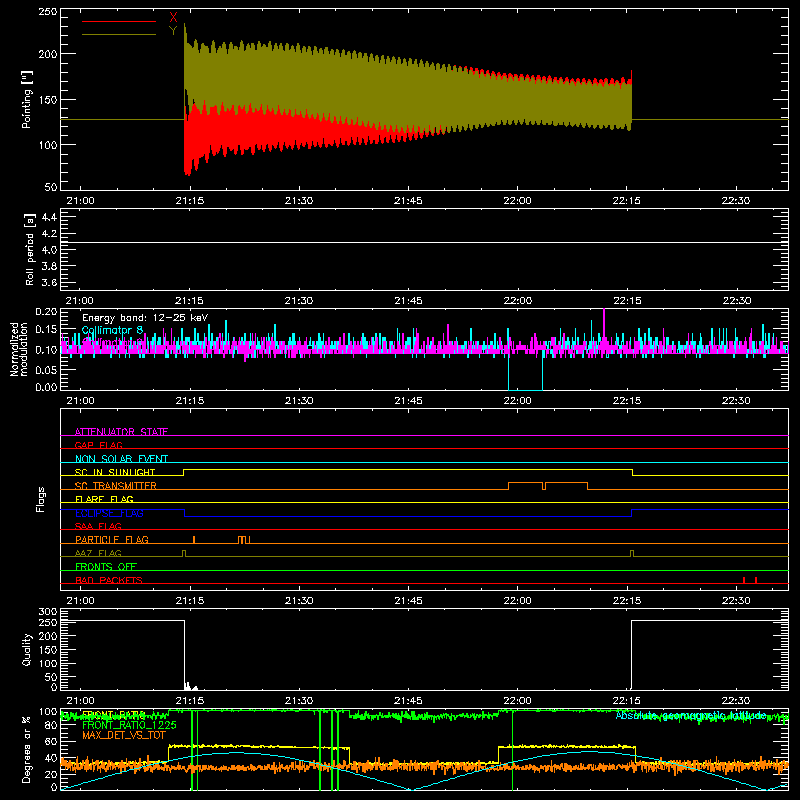This screenshot has width=800, height=800.
Task: Click the 'Quality' vertical axis title
Action: (x=27, y=649)
